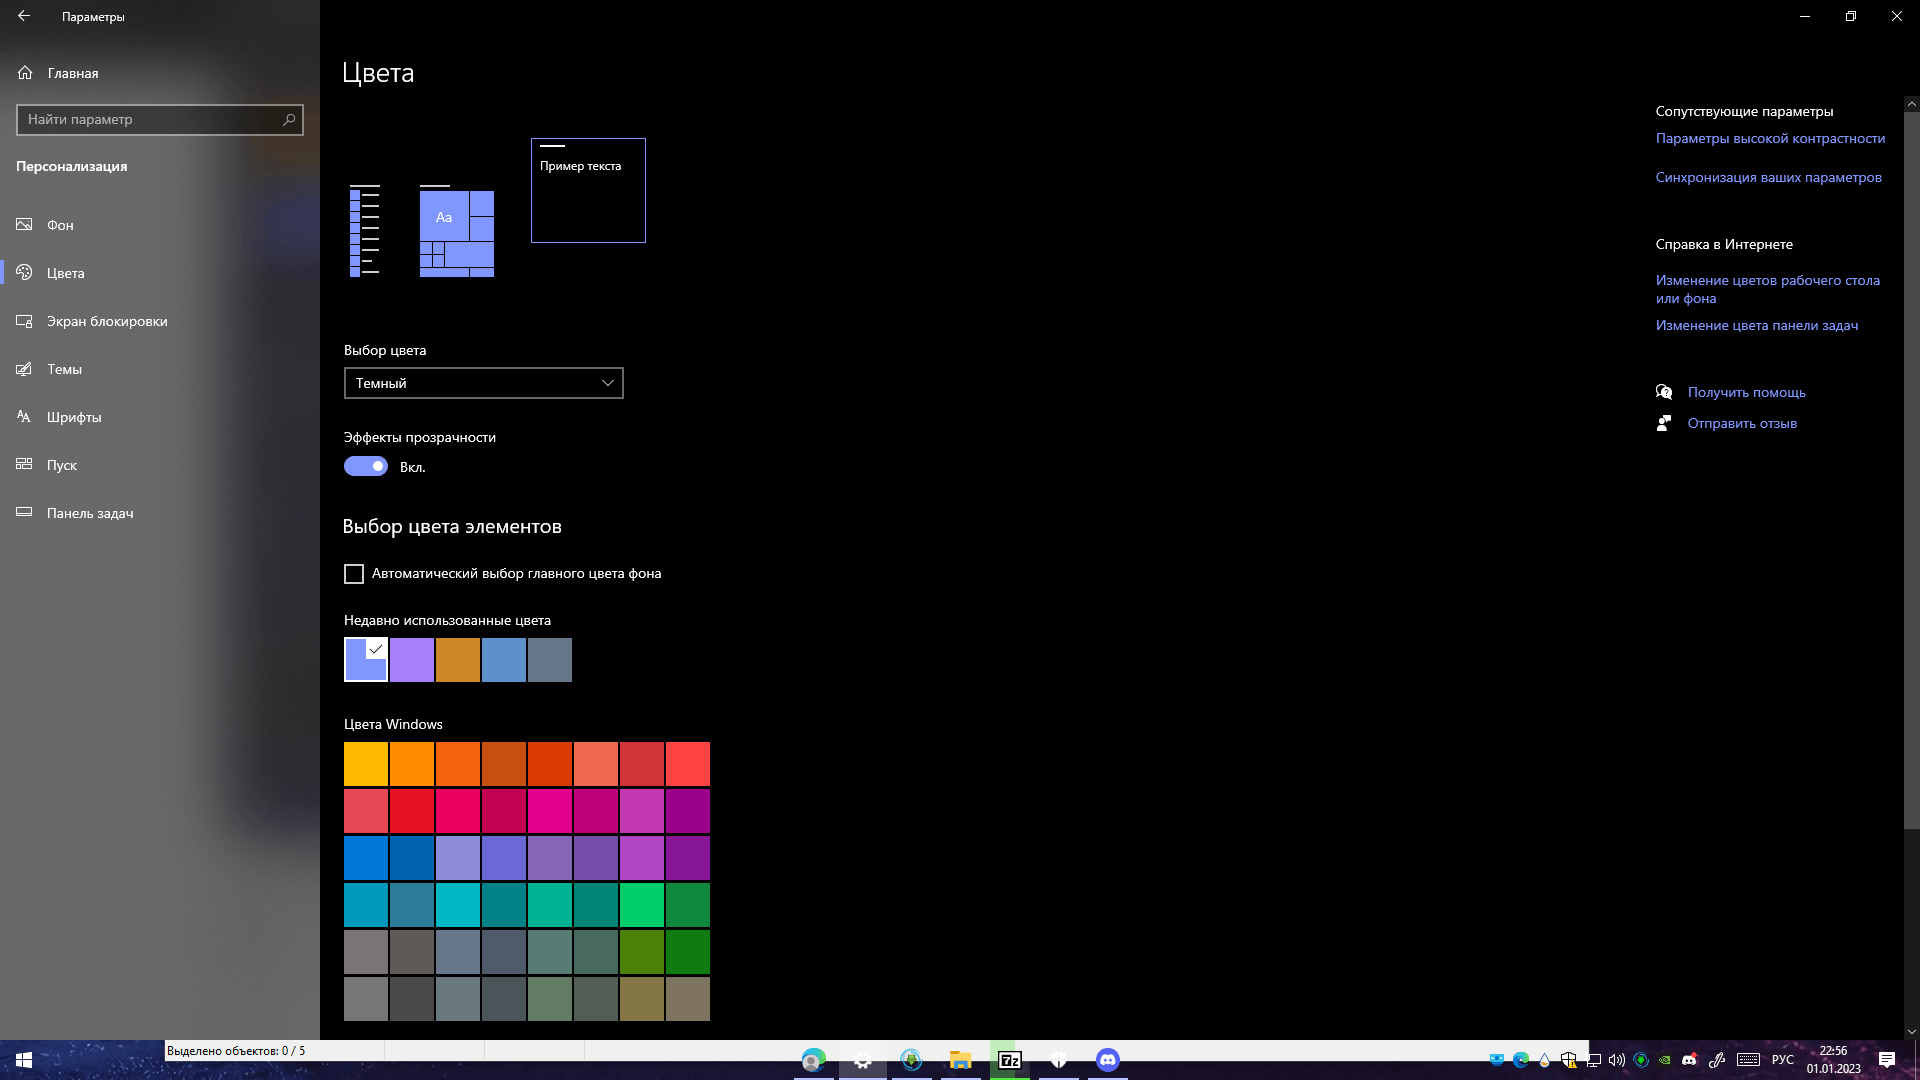Viewport: 1920px width, 1080px height.
Task: Open File Explorer from taskbar
Action: tap(960, 1060)
